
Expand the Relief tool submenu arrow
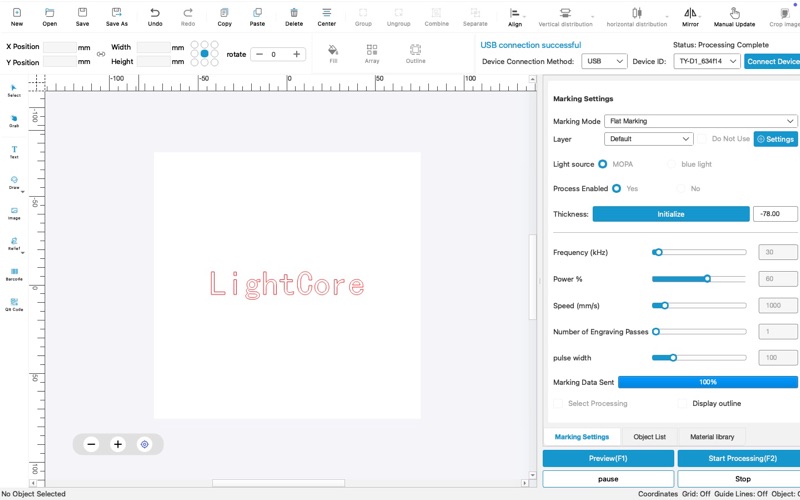(22, 253)
